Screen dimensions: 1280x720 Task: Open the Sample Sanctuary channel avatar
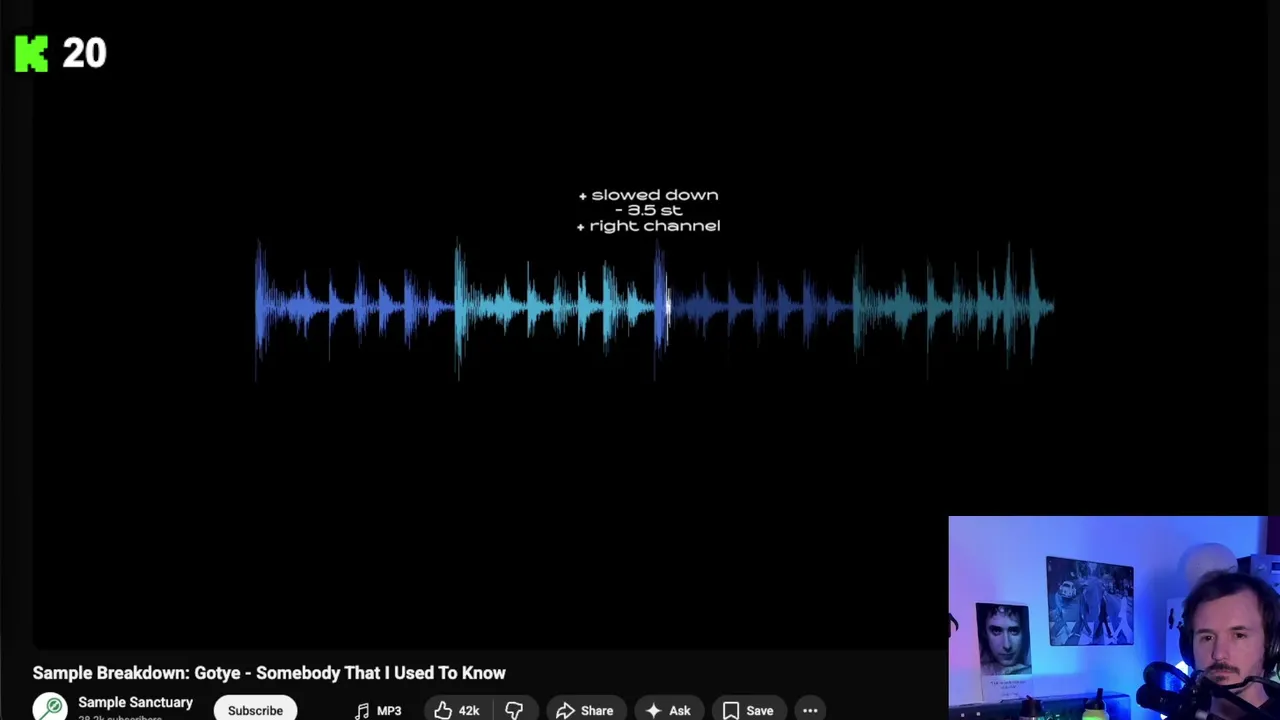[49, 708]
